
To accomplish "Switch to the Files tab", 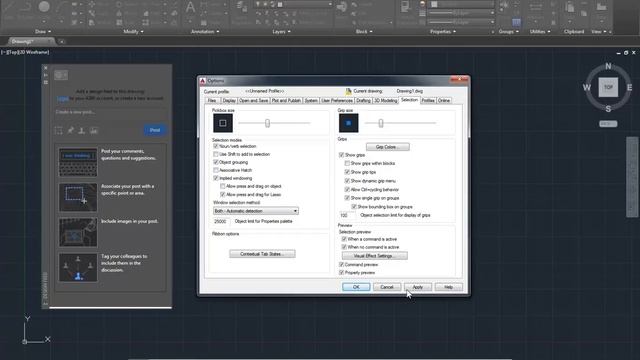I will [212, 100].
